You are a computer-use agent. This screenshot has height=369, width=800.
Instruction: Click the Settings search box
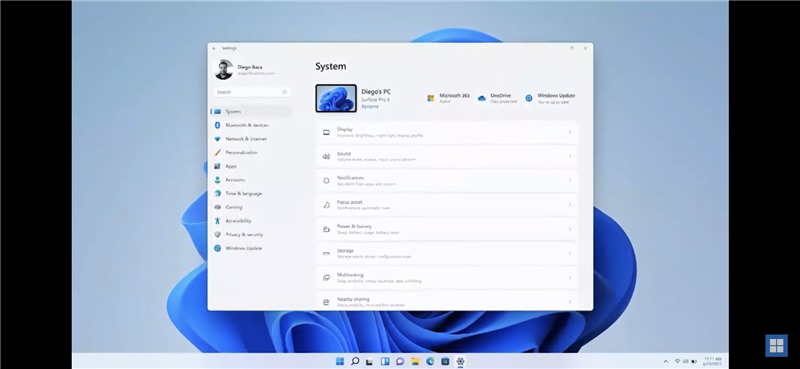coord(252,92)
